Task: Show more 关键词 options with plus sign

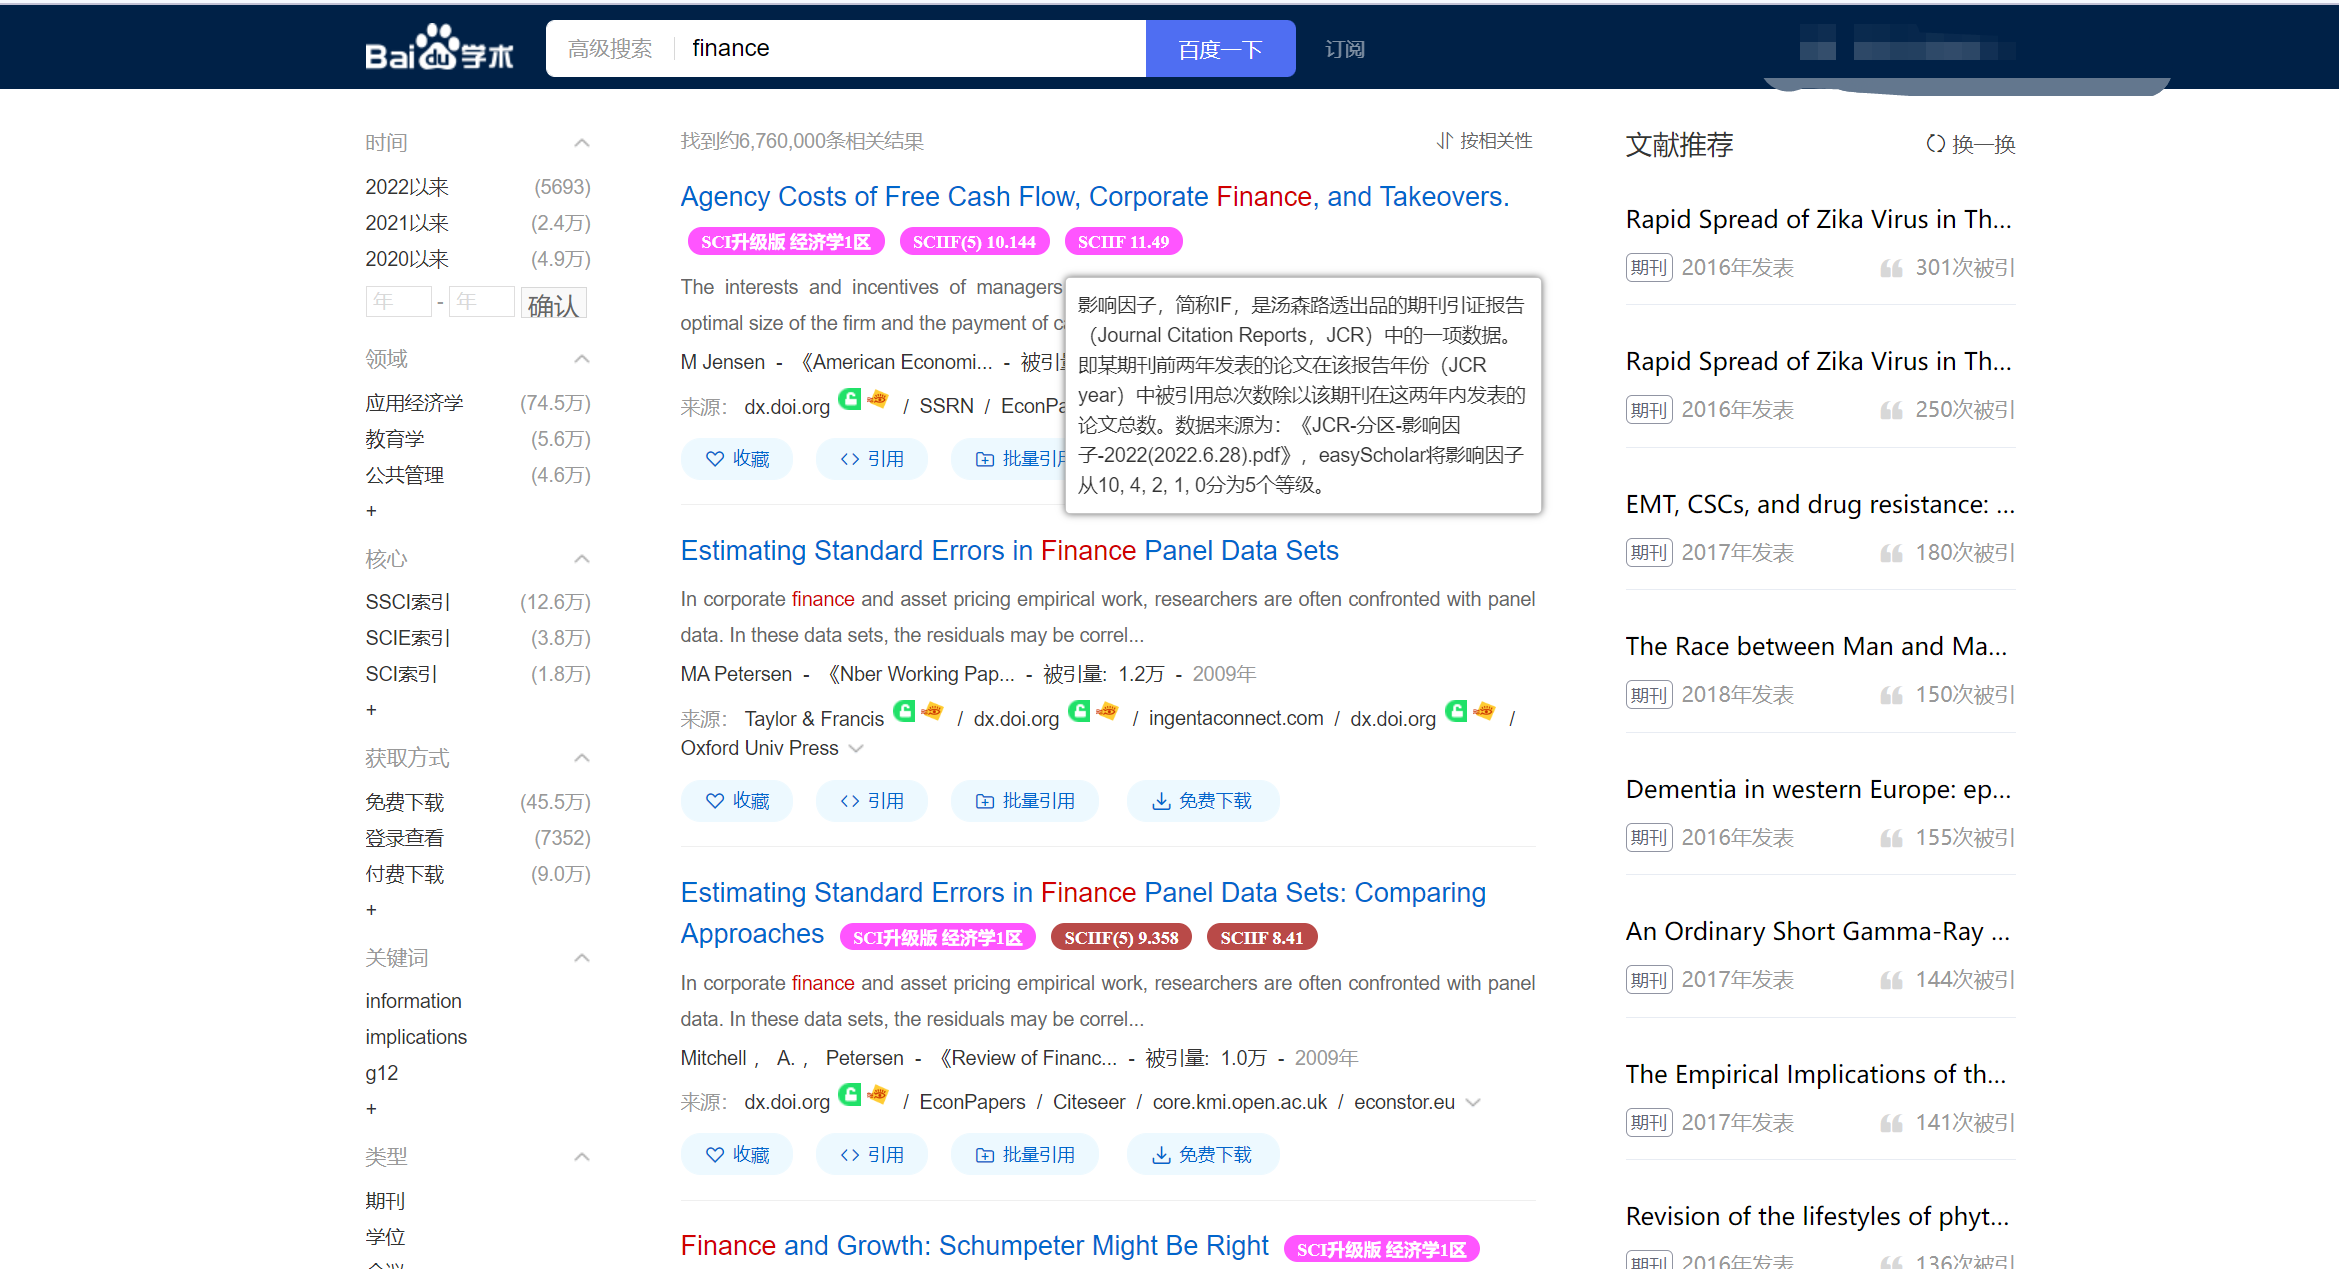Action: pos(371,1109)
